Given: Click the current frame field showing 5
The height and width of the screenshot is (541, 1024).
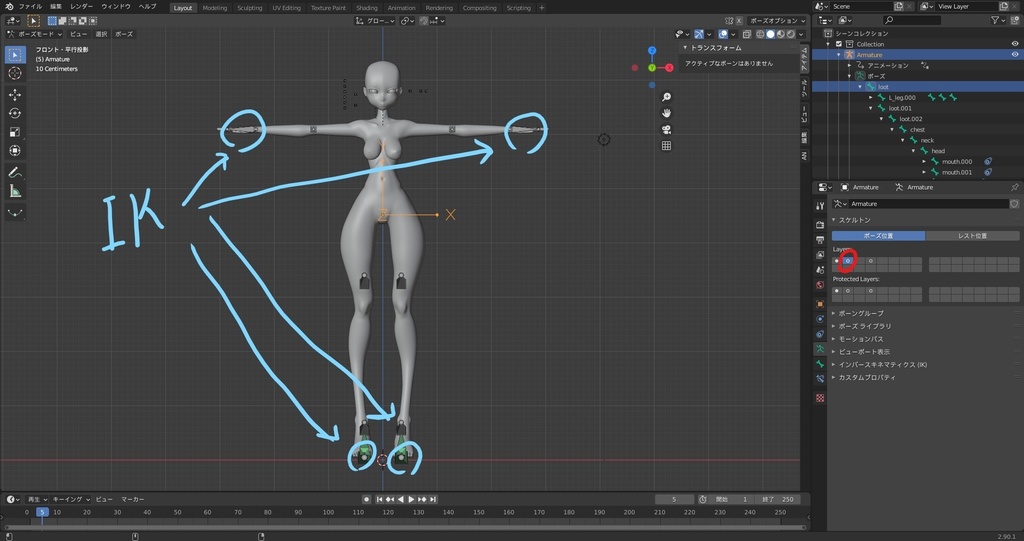Looking at the screenshot, I should pyautogui.click(x=674, y=499).
